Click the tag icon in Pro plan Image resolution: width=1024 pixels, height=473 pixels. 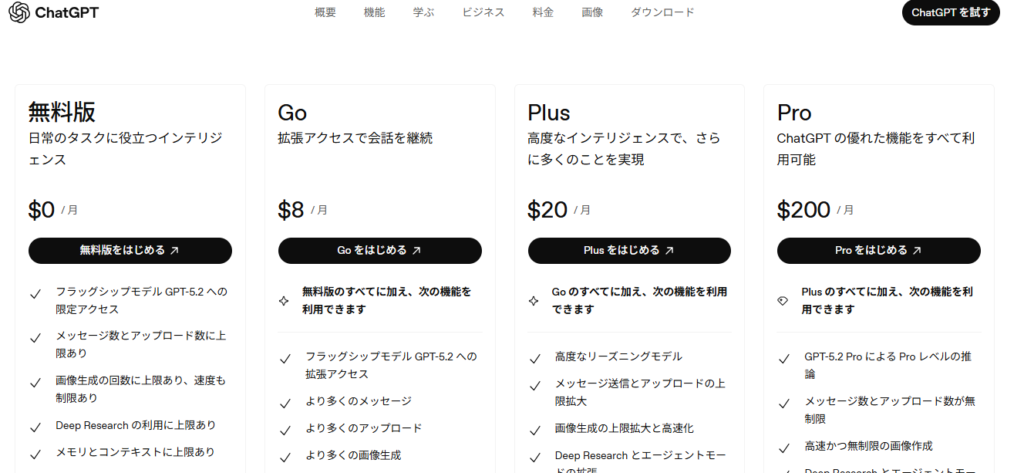(783, 300)
